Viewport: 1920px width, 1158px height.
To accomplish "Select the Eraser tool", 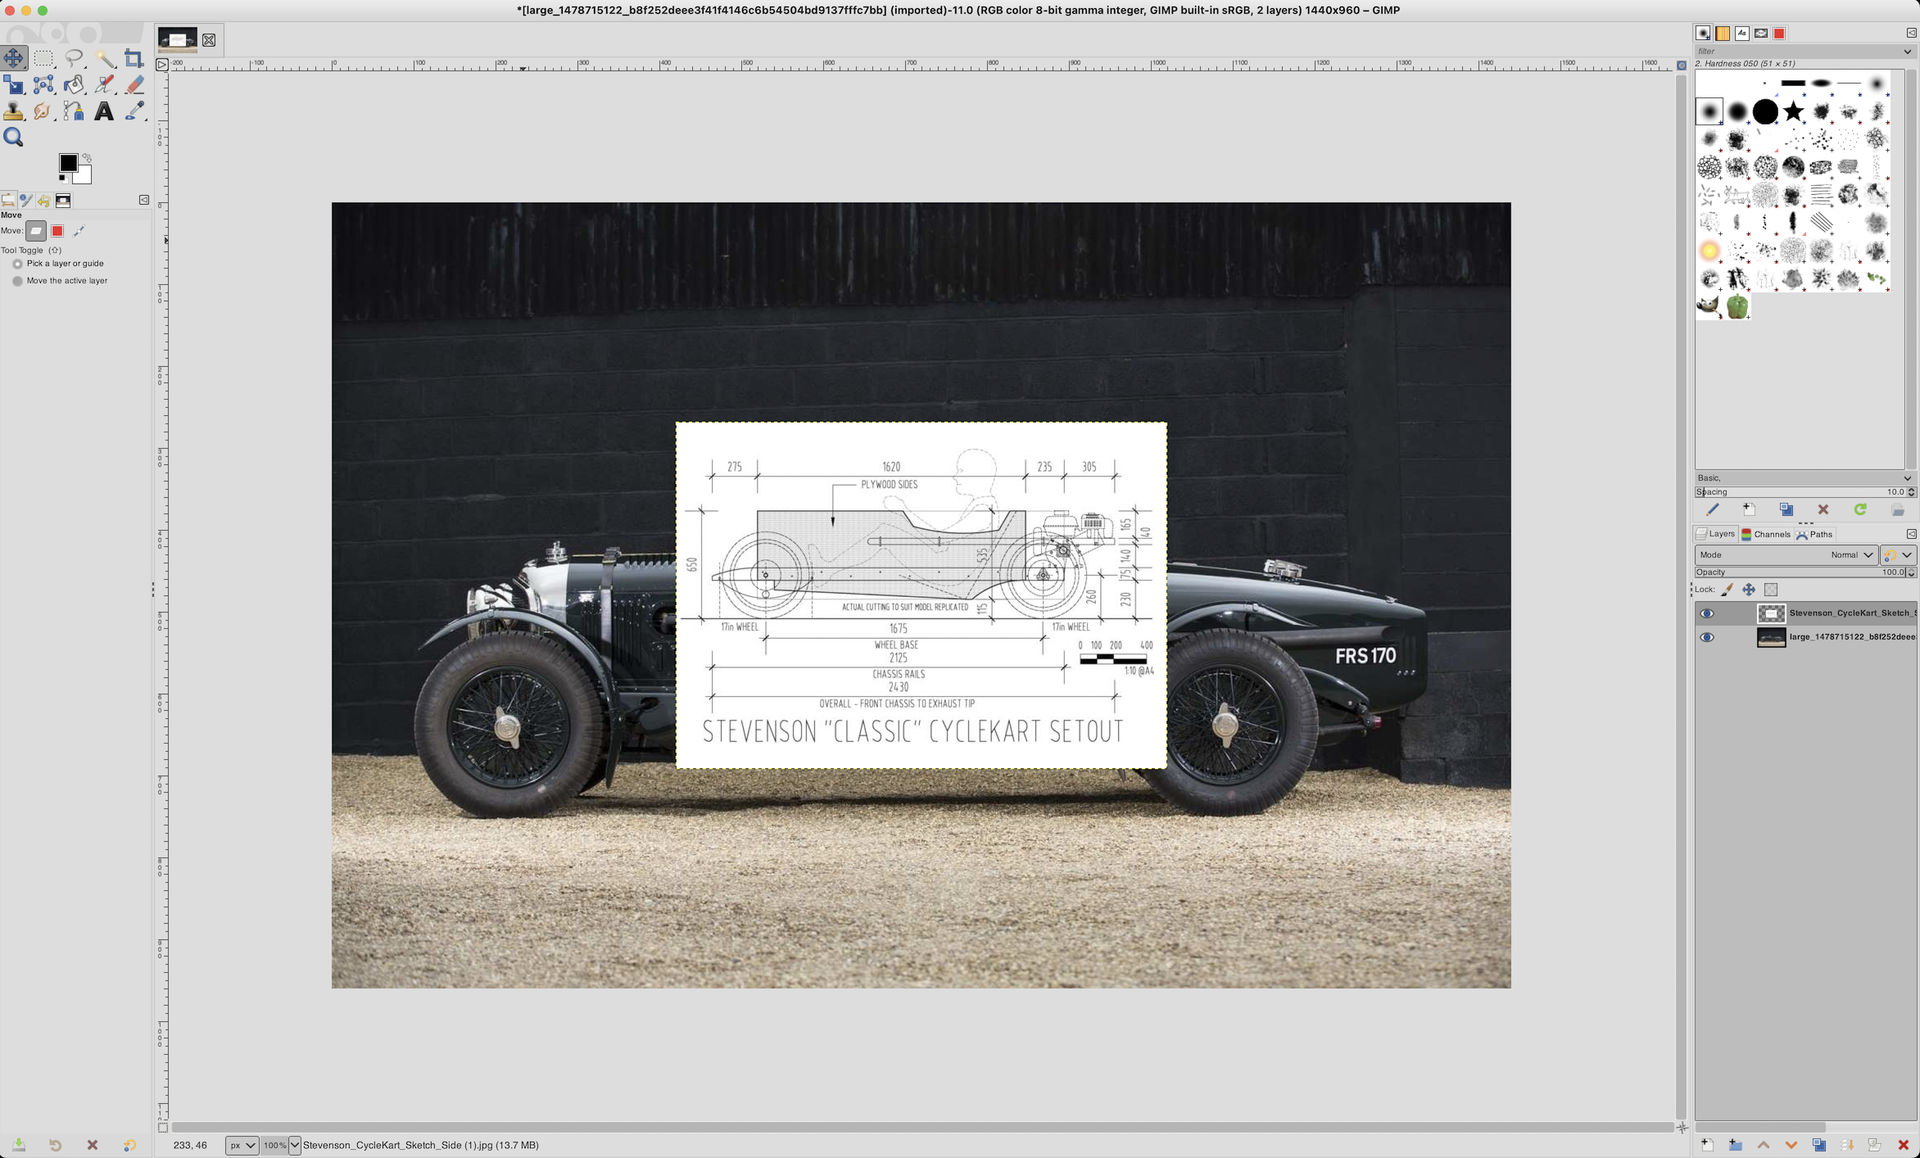I will pos(134,85).
